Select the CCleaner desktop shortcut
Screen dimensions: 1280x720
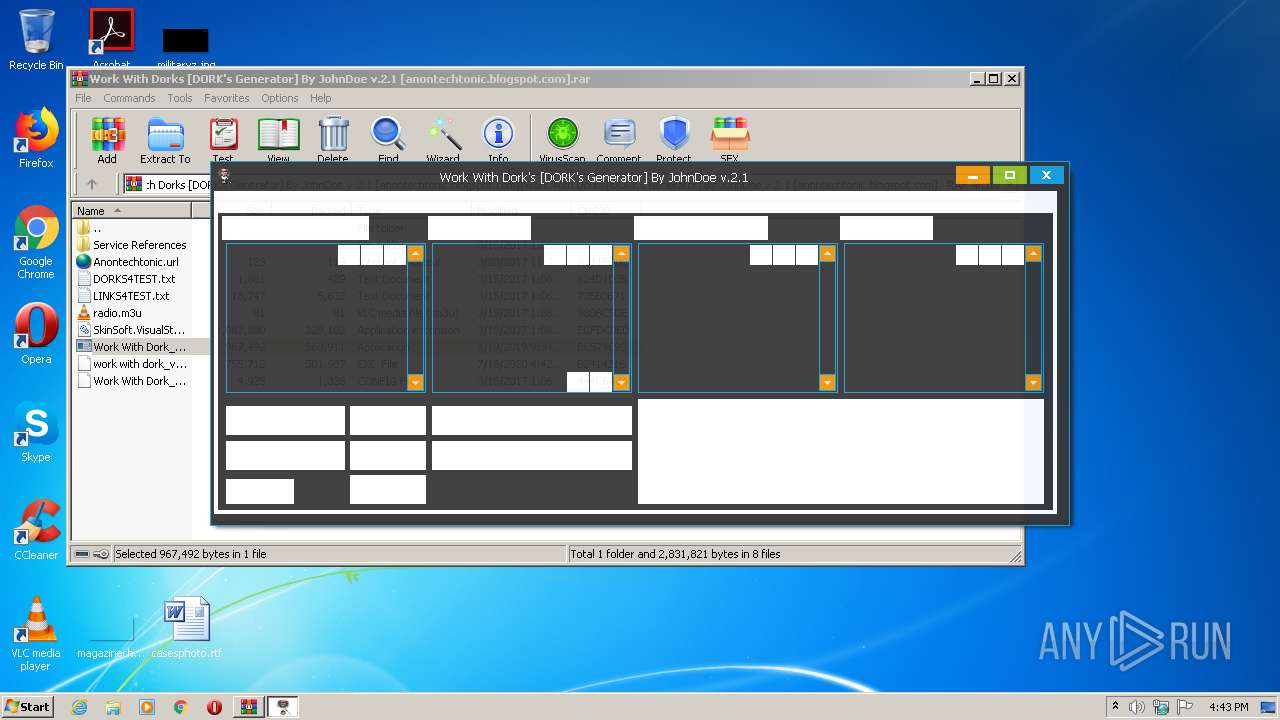pyautogui.click(x=36, y=529)
